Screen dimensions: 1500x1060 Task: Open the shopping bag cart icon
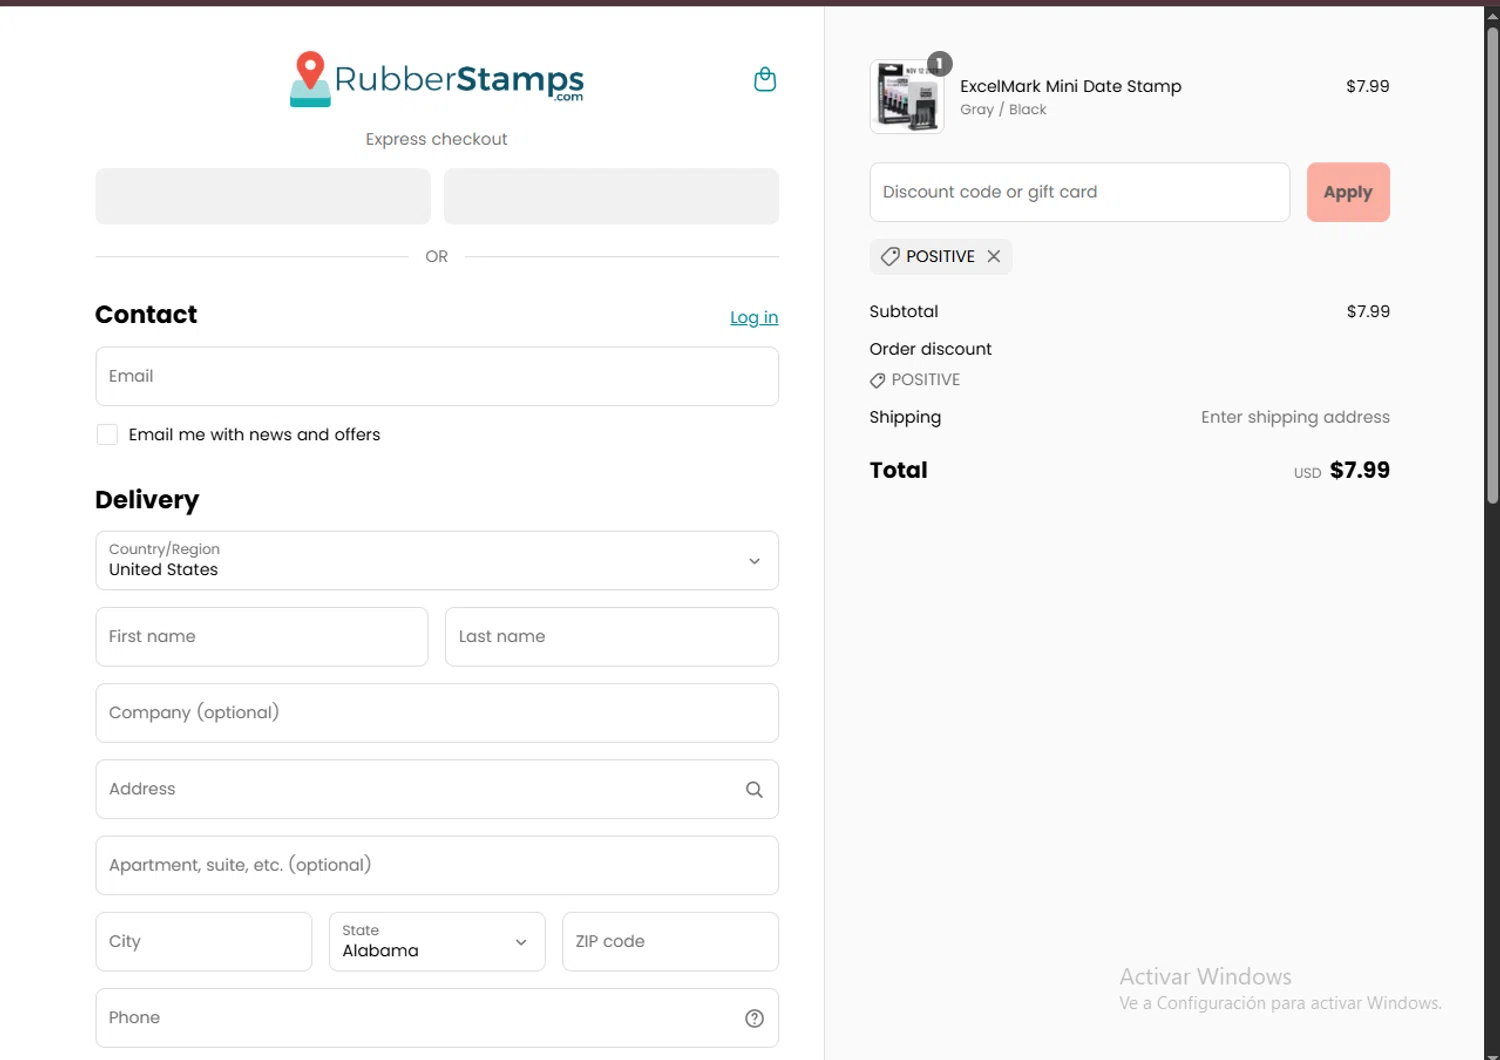(765, 79)
